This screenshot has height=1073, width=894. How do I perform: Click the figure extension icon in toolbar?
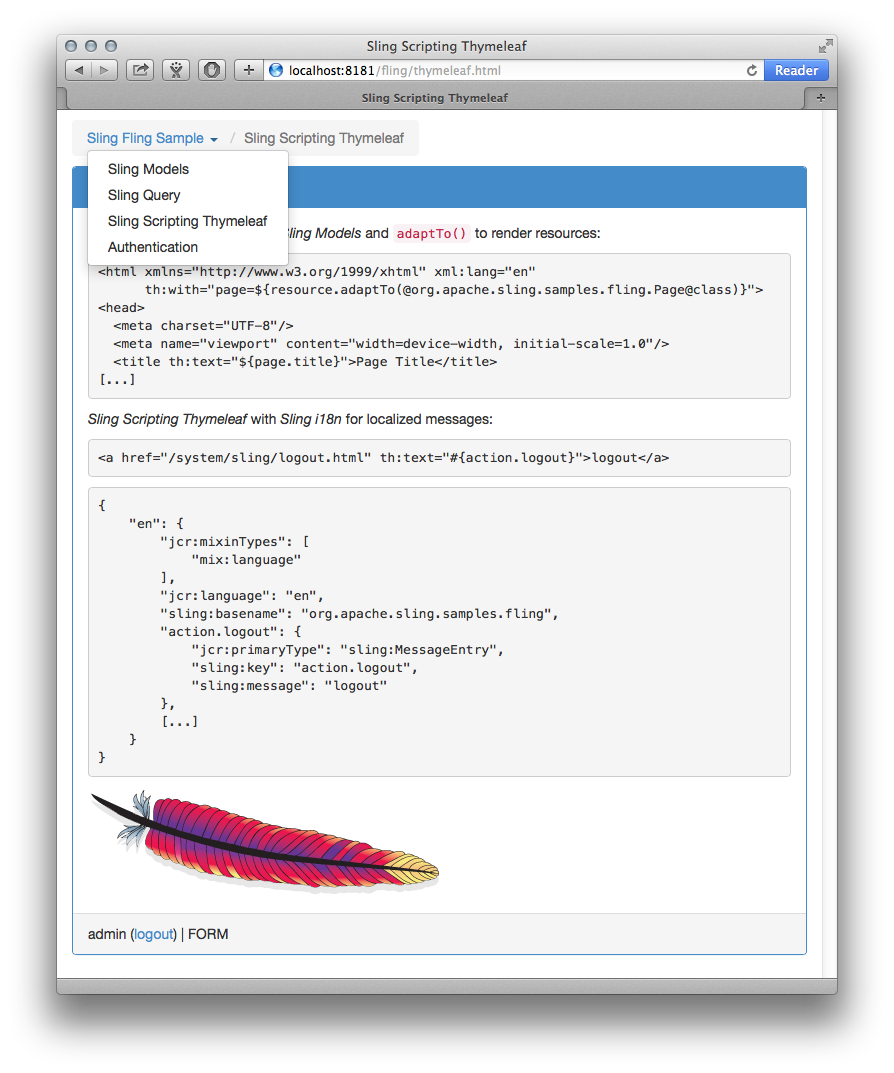176,70
